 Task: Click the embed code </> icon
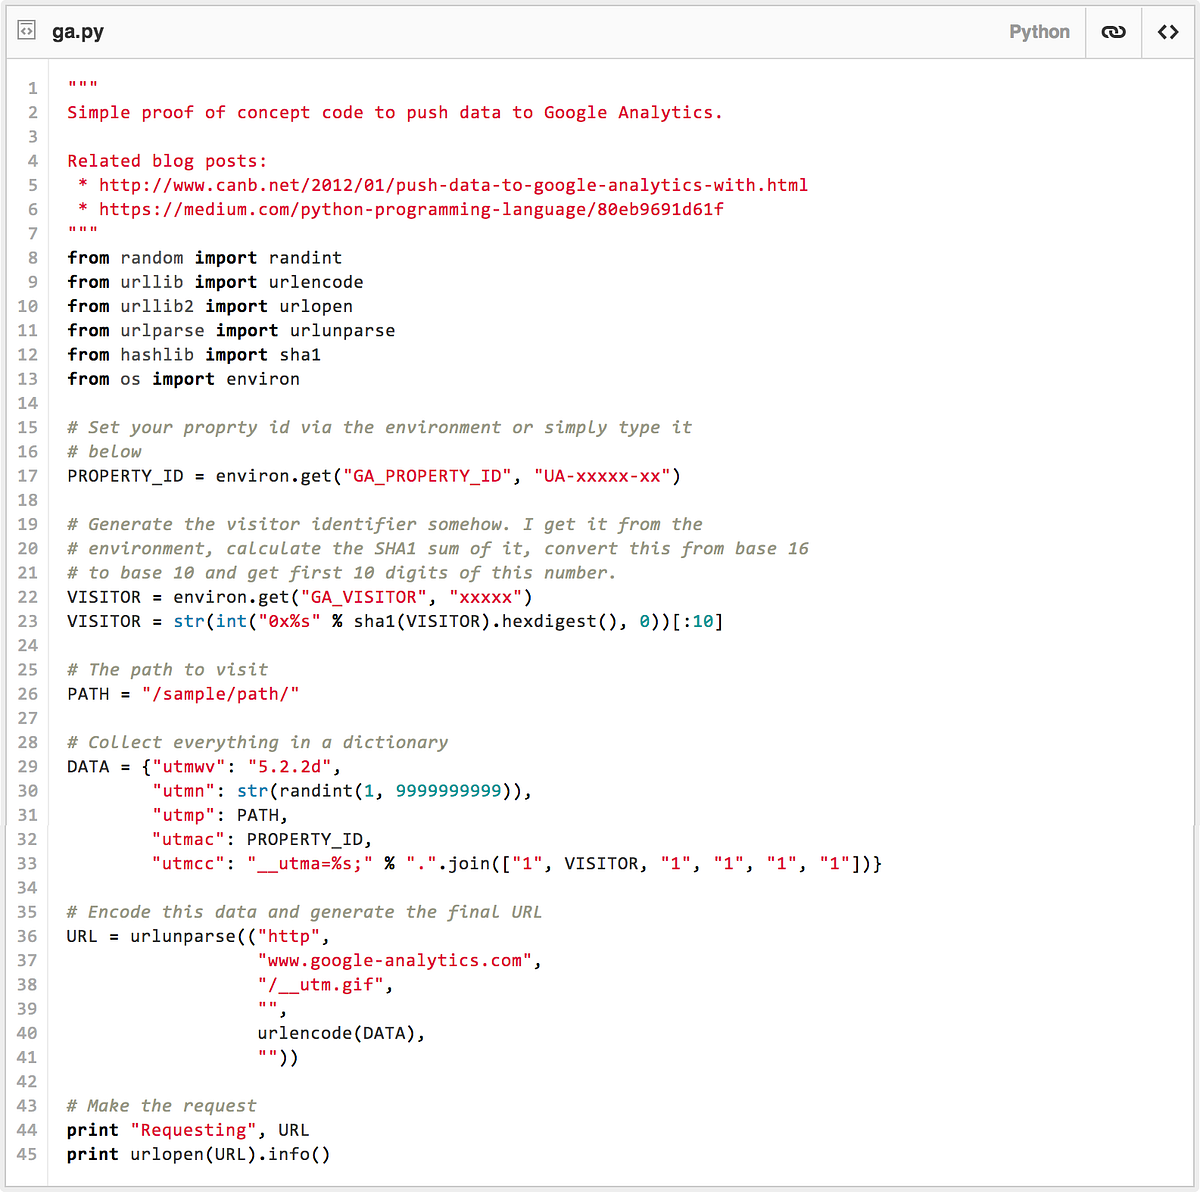(x=1168, y=31)
